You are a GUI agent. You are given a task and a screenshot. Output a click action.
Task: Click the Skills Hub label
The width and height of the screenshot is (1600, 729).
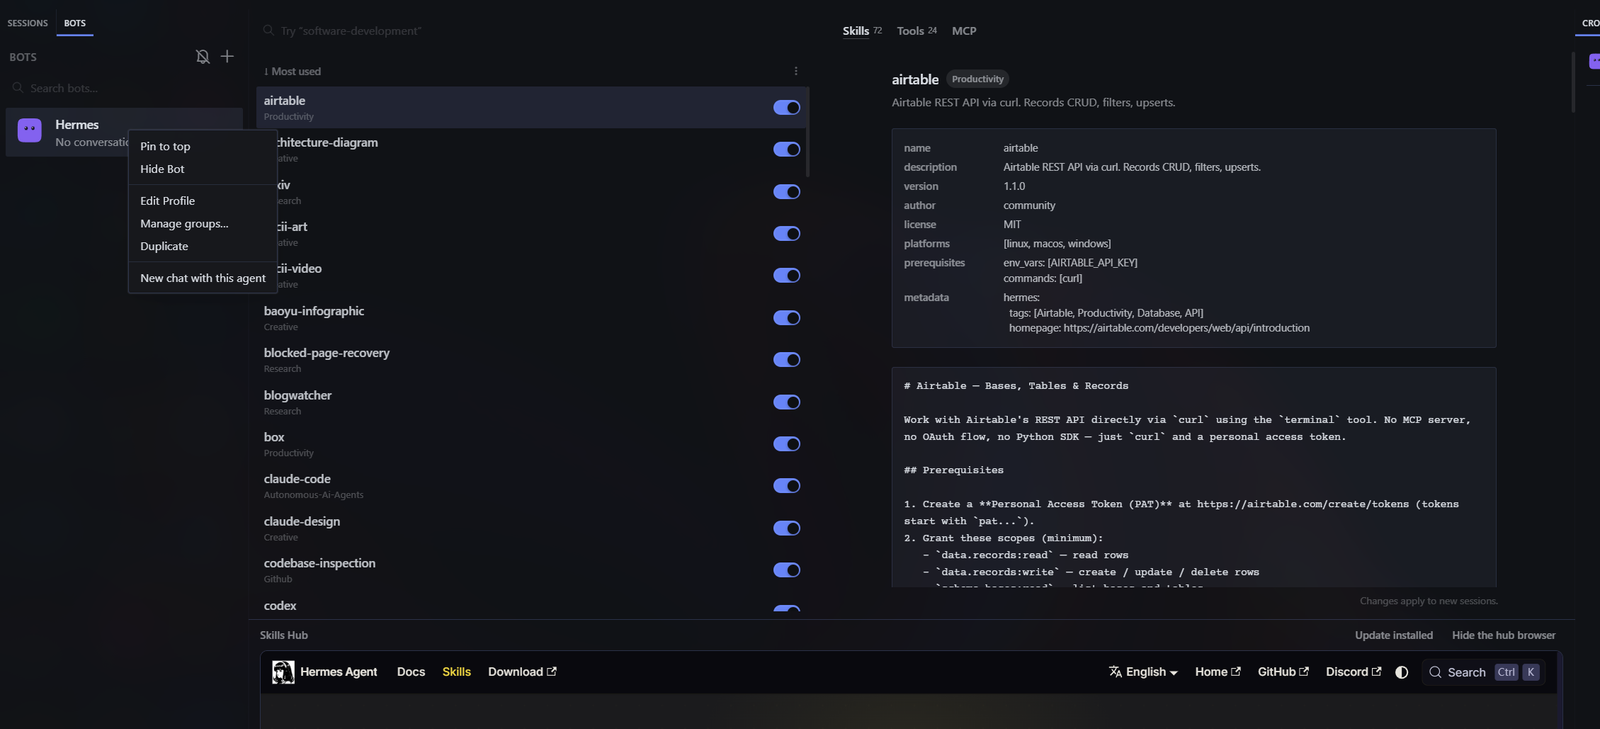point(284,635)
